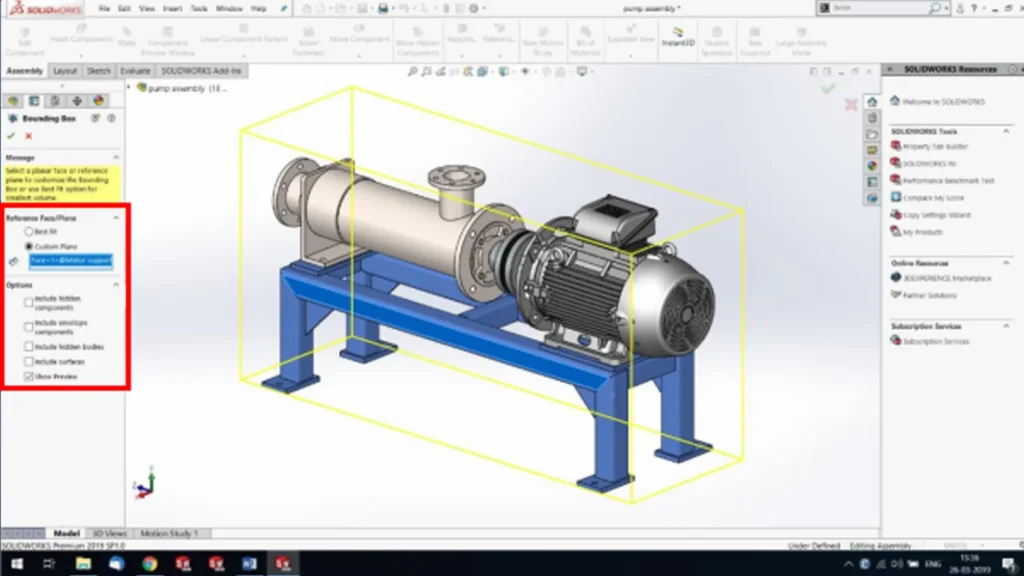Collapse the Reference Face/Plane section

pos(116,217)
